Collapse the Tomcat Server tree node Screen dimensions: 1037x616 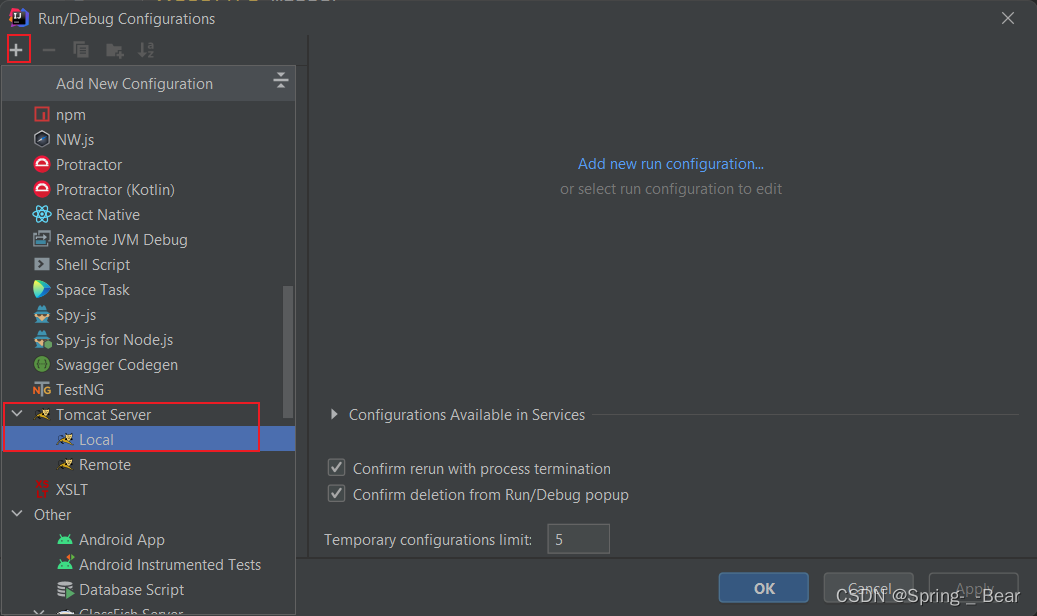click(x=18, y=414)
